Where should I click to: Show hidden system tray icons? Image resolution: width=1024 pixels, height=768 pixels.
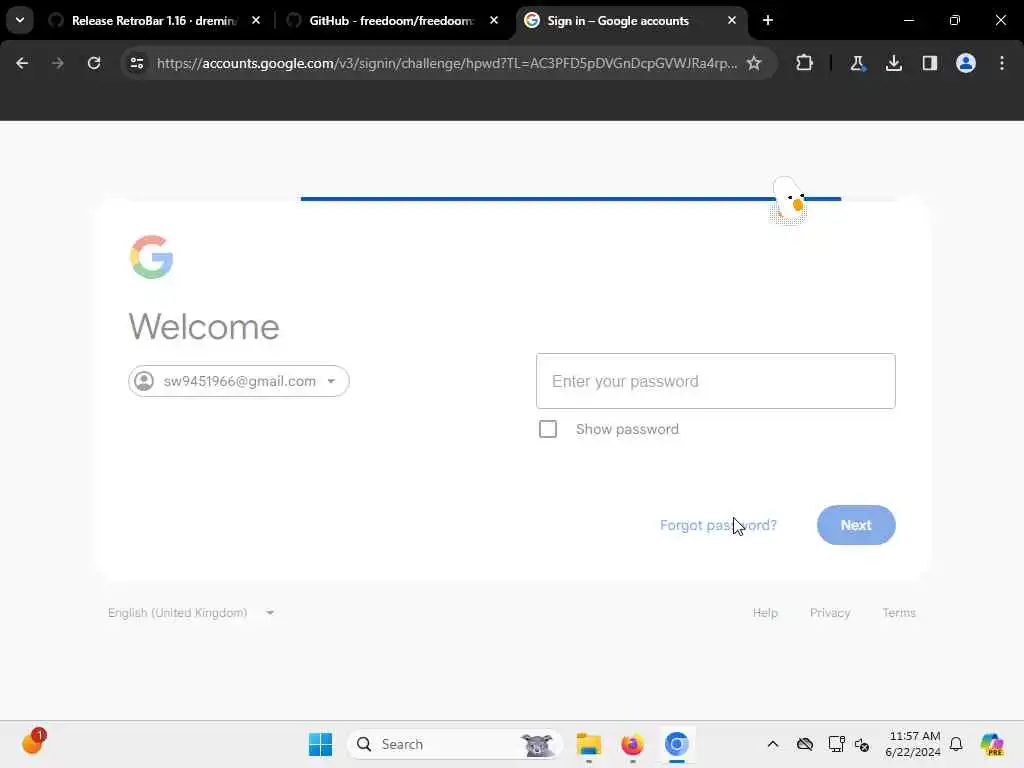point(773,744)
